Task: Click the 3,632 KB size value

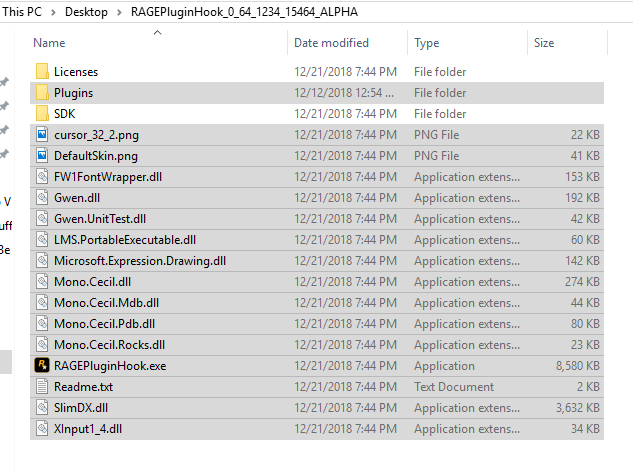Action: tap(578, 408)
